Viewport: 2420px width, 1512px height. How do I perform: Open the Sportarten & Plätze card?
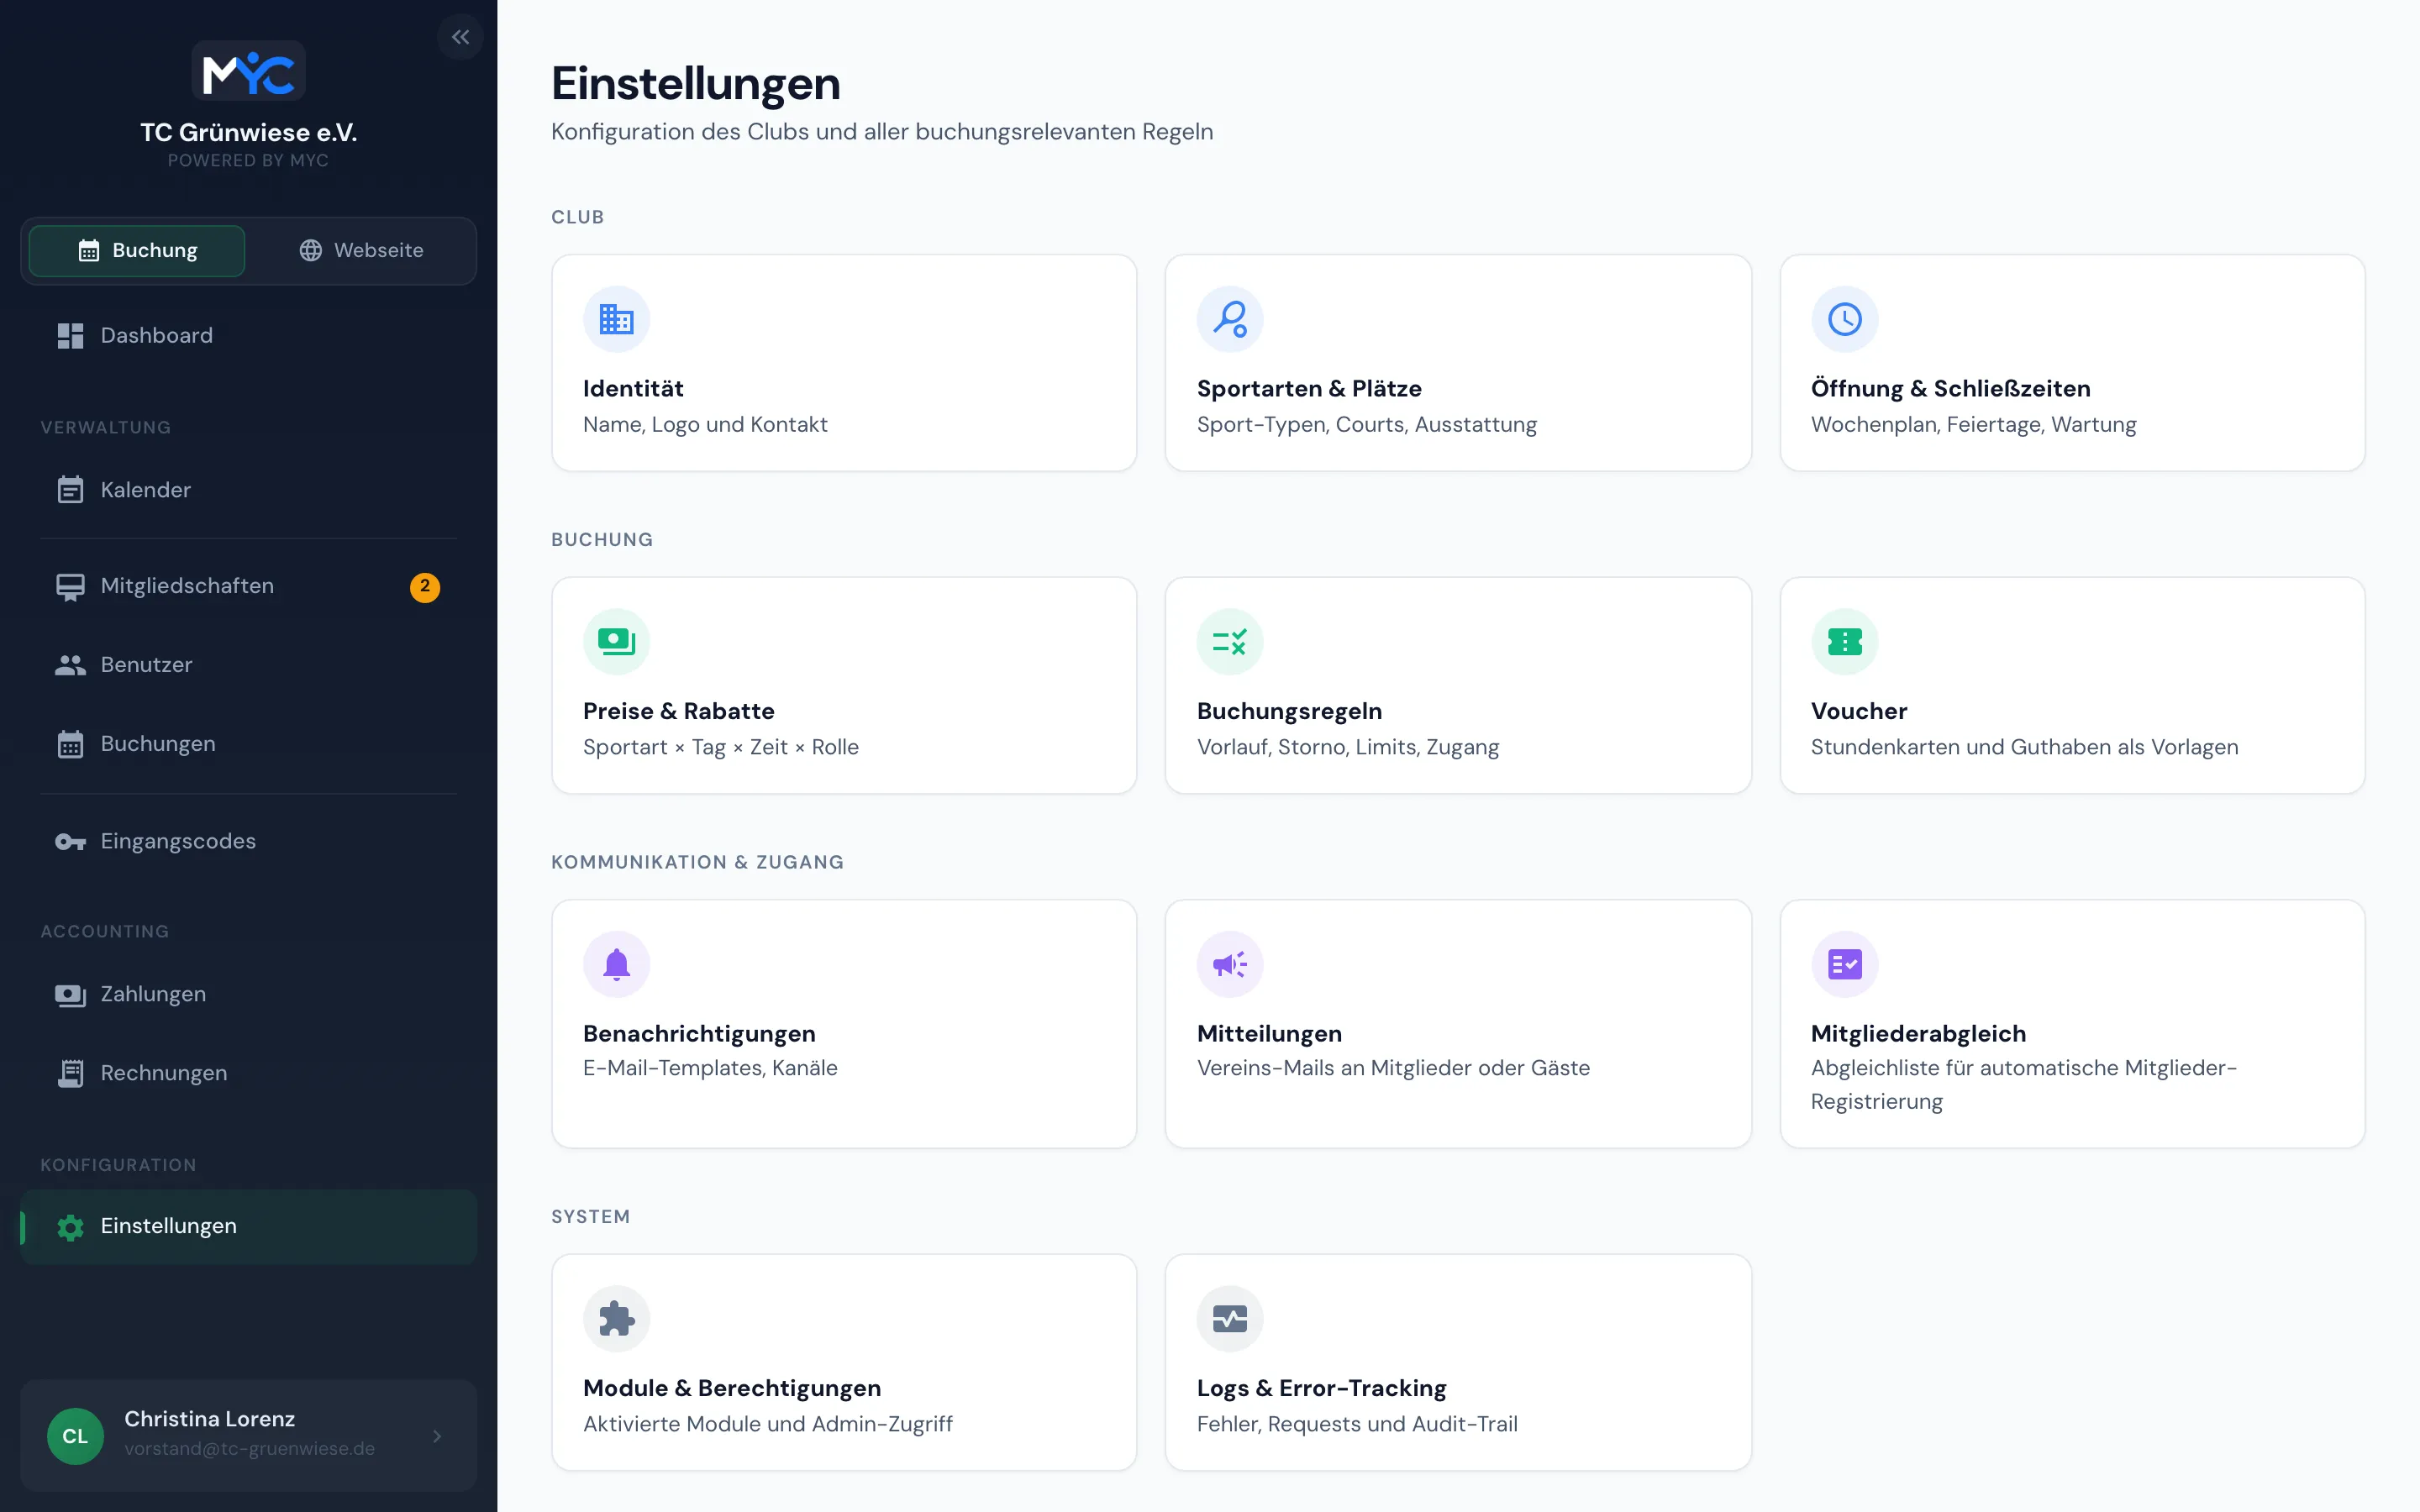(1458, 363)
